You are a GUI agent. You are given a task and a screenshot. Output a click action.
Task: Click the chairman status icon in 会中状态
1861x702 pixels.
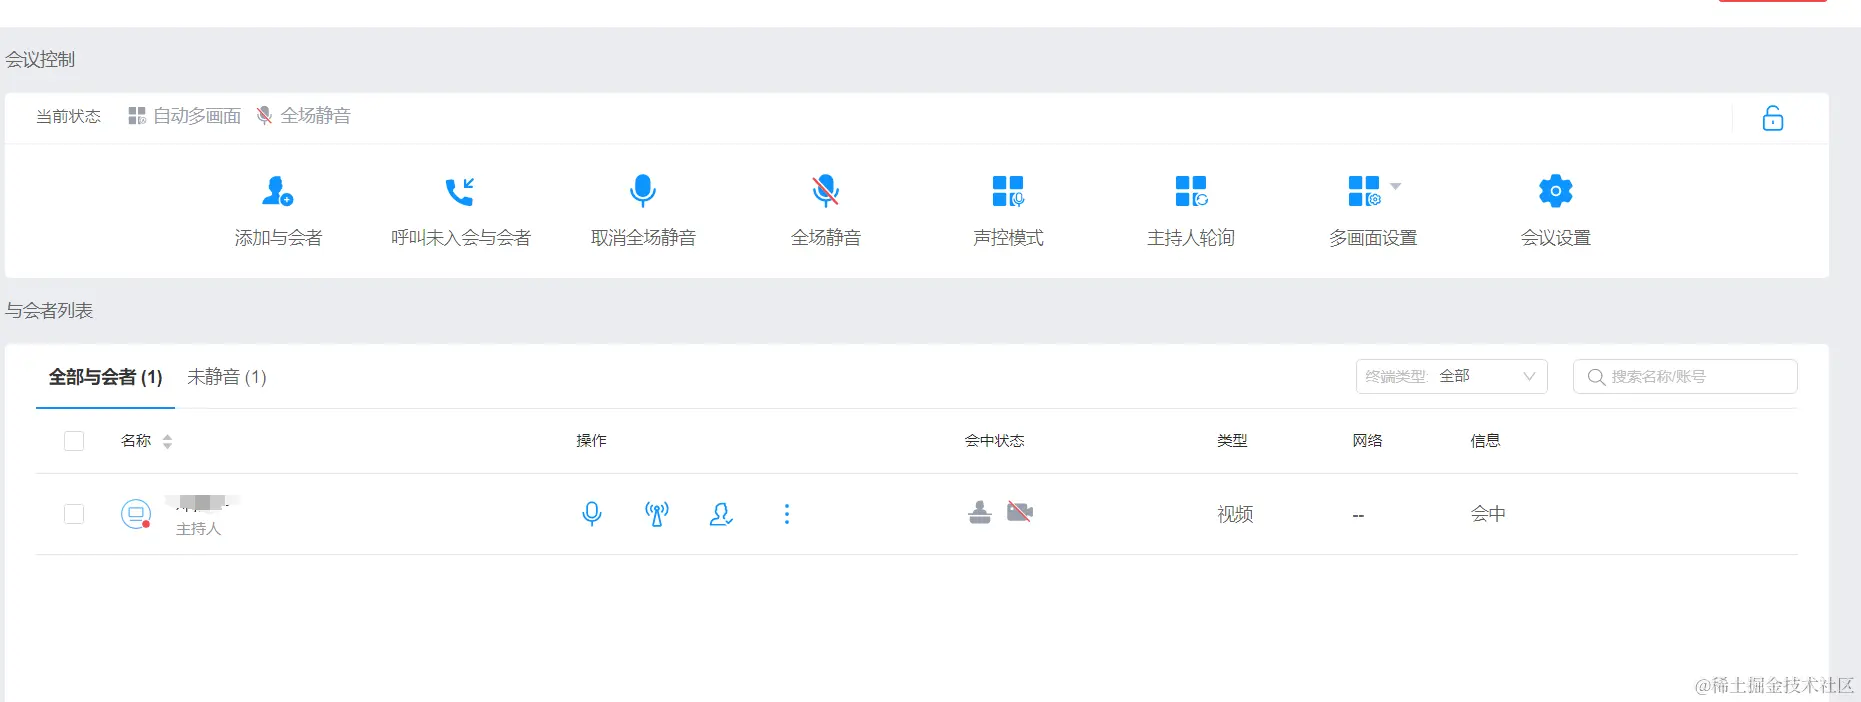(980, 512)
